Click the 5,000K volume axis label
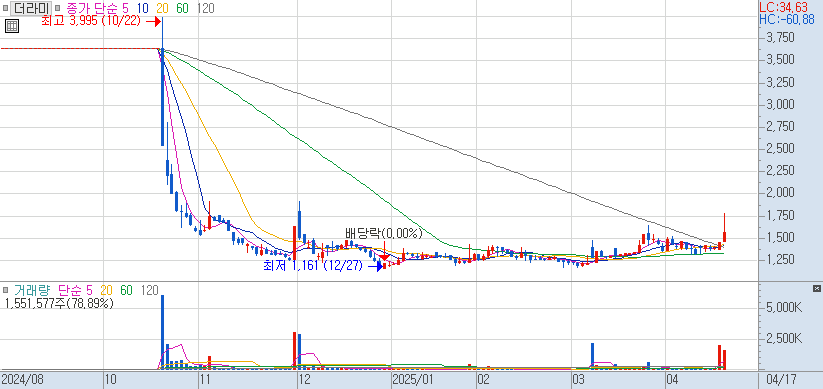 click(784, 308)
